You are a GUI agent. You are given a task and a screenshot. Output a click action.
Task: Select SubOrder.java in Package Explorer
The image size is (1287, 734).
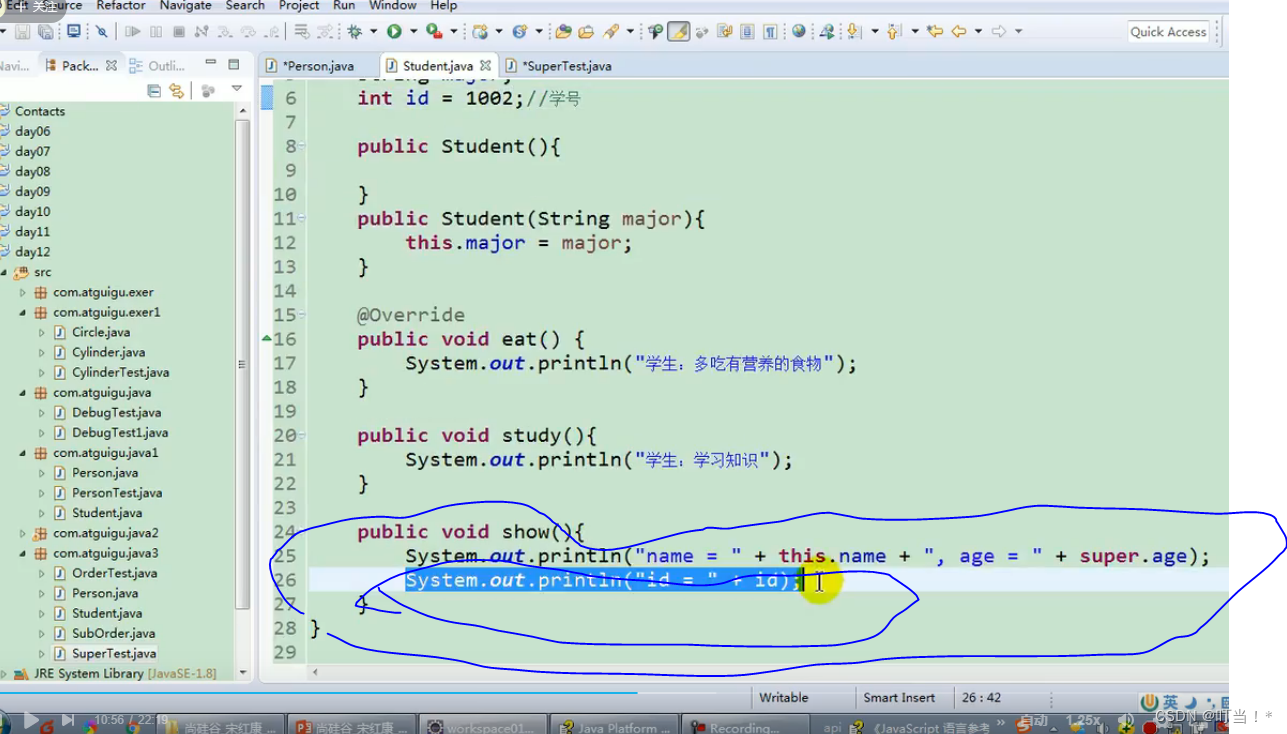[113, 633]
